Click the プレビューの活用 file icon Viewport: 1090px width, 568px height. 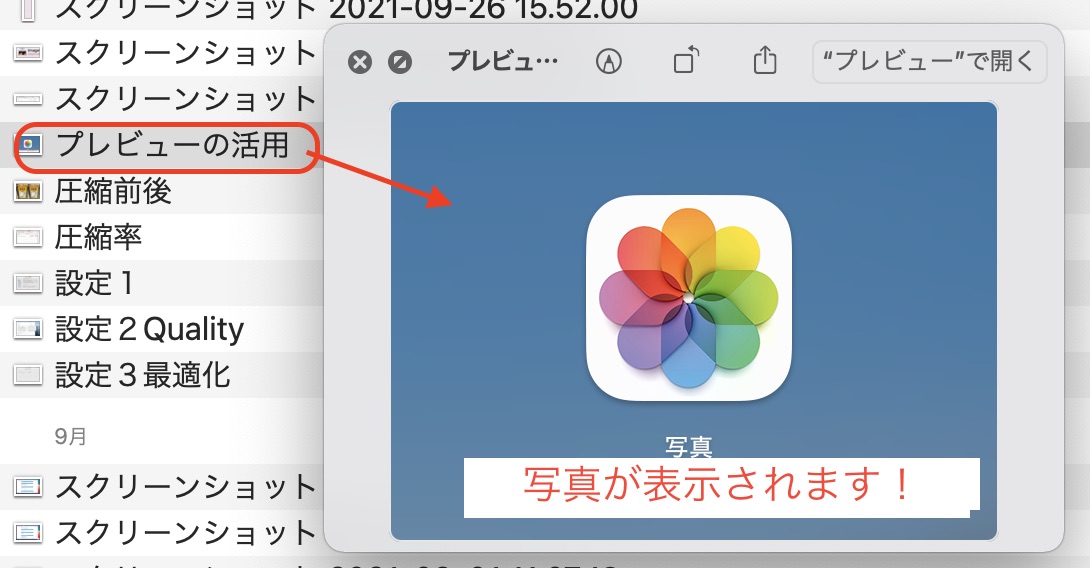28,145
